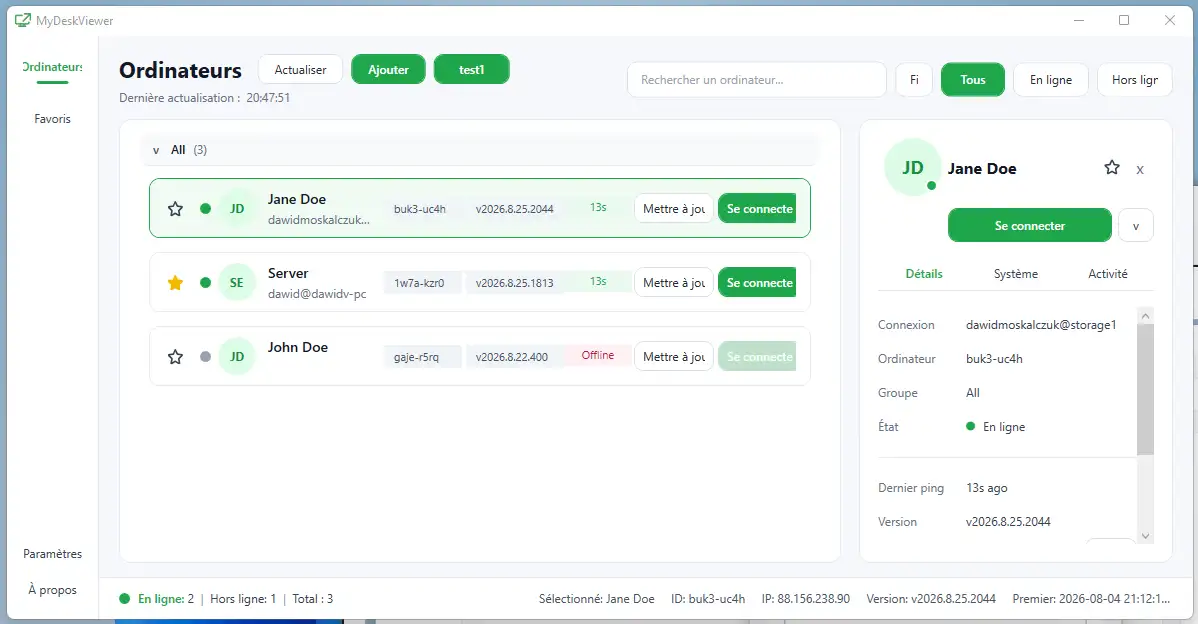Click Se connecter in Jane Doe row
1198x624 pixels.
[757, 209]
